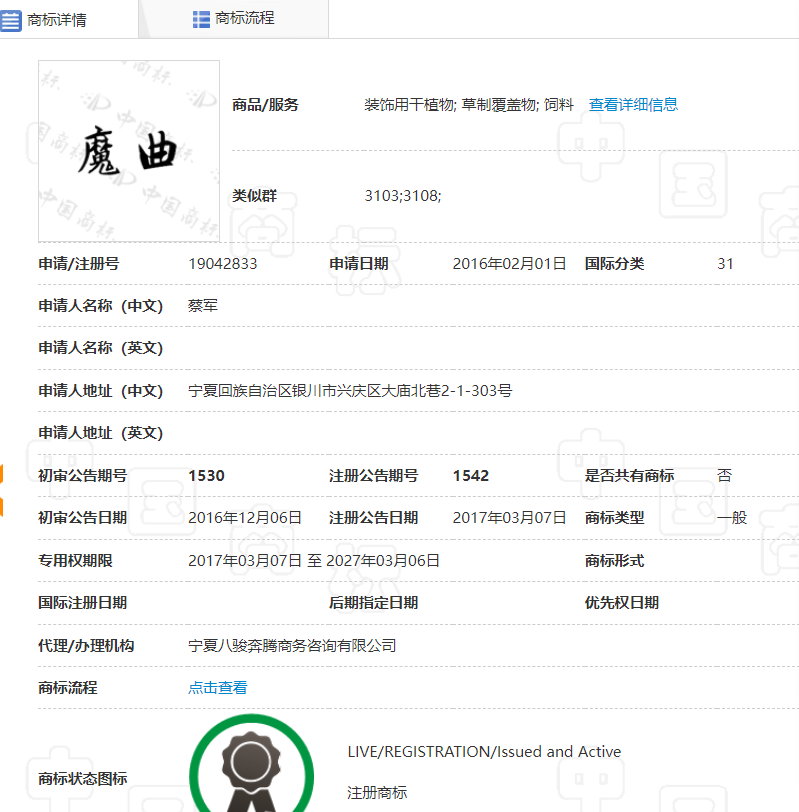This screenshot has width=799, height=812.
Task: Open the 商标流程 tab
Action: [245, 19]
